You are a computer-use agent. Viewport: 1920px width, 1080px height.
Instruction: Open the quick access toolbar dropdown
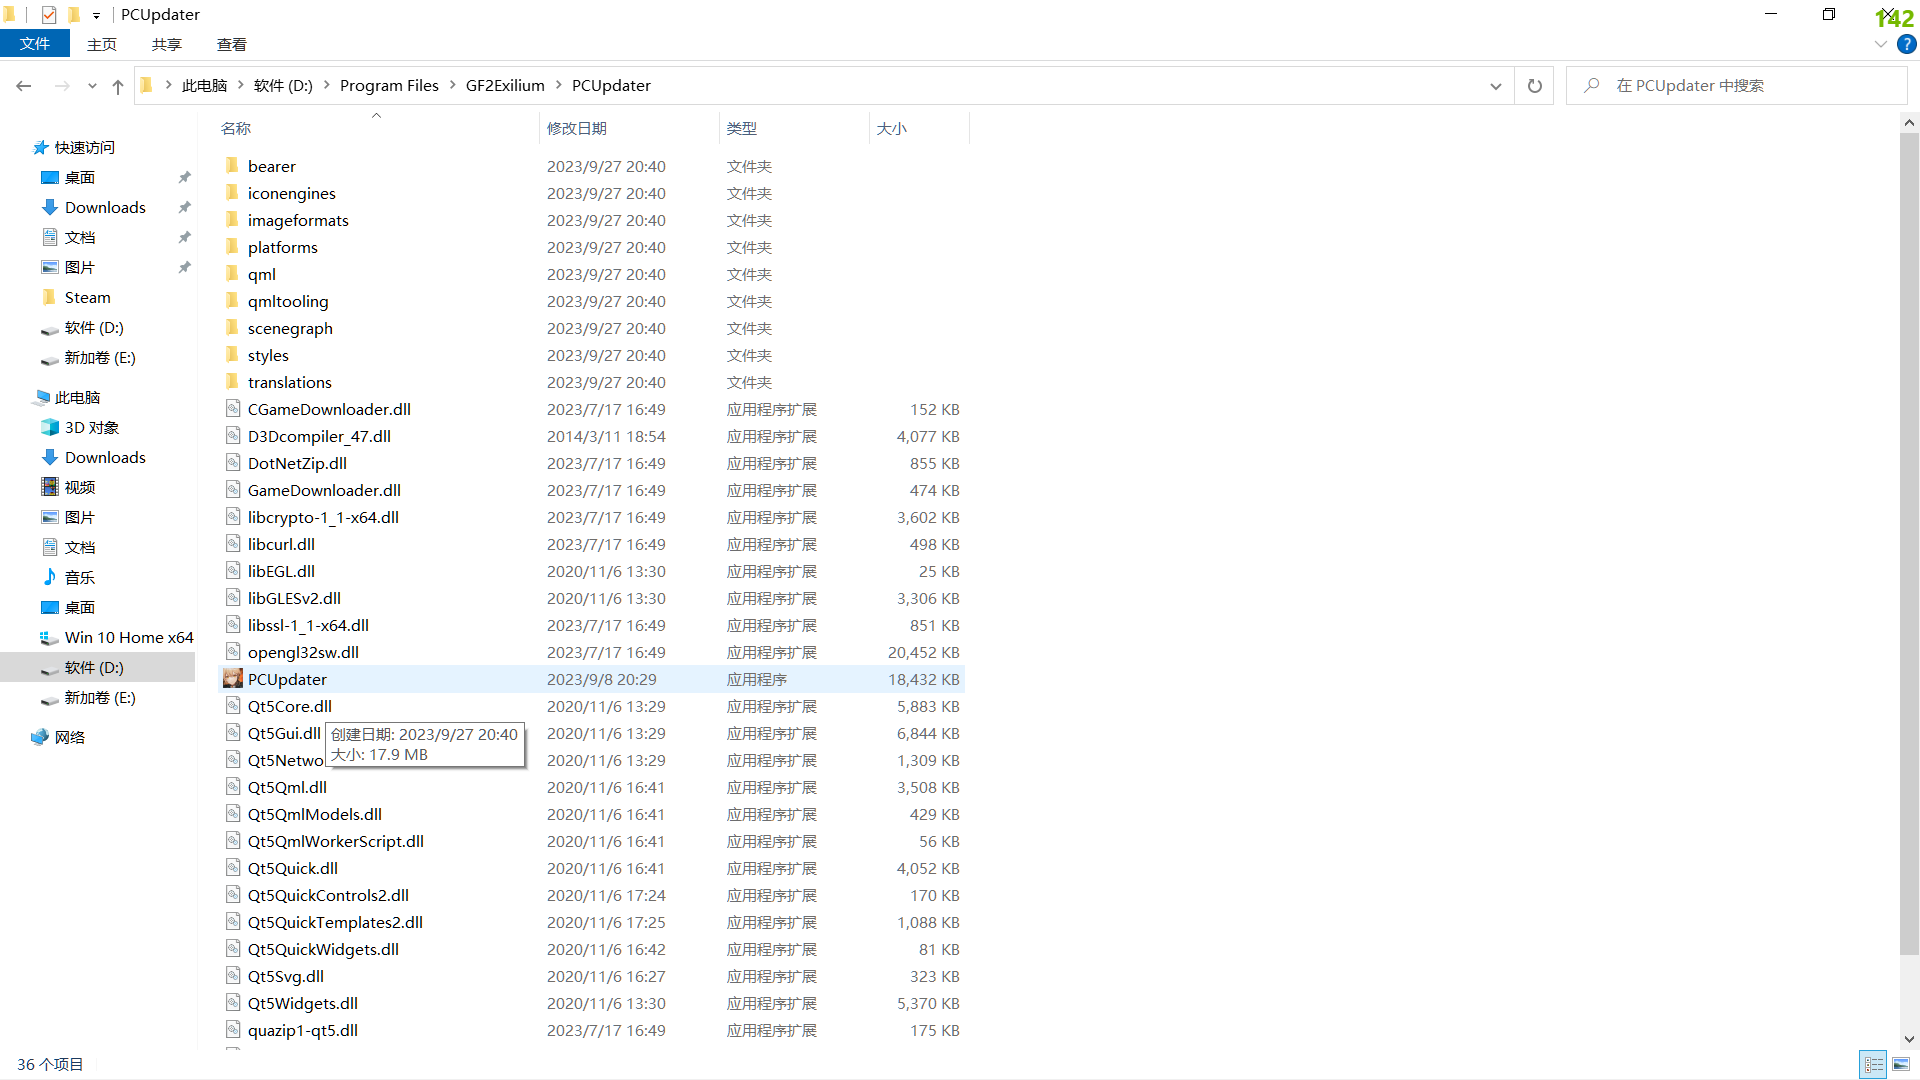pyautogui.click(x=96, y=15)
